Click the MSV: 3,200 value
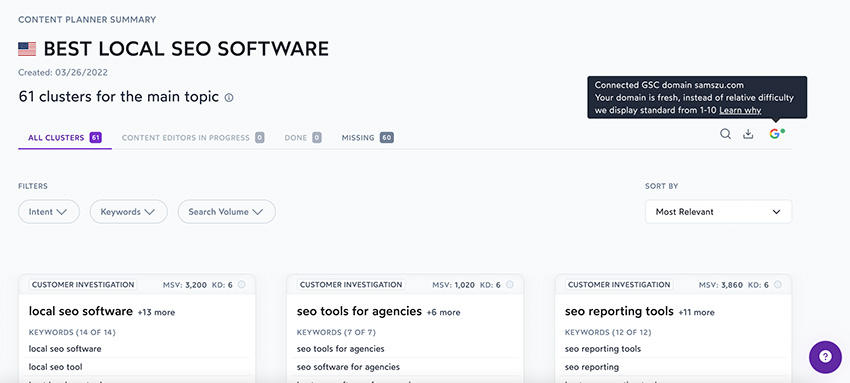Viewport: 850px width, 383px height. [x=185, y=285]
